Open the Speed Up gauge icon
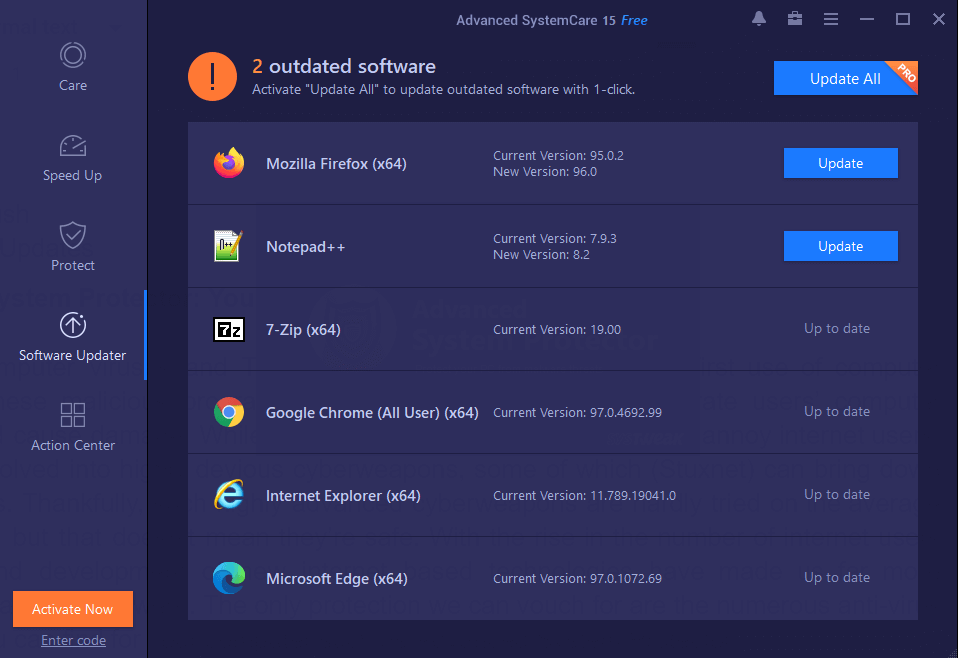 pyautogui.click(x=73, y=145)
